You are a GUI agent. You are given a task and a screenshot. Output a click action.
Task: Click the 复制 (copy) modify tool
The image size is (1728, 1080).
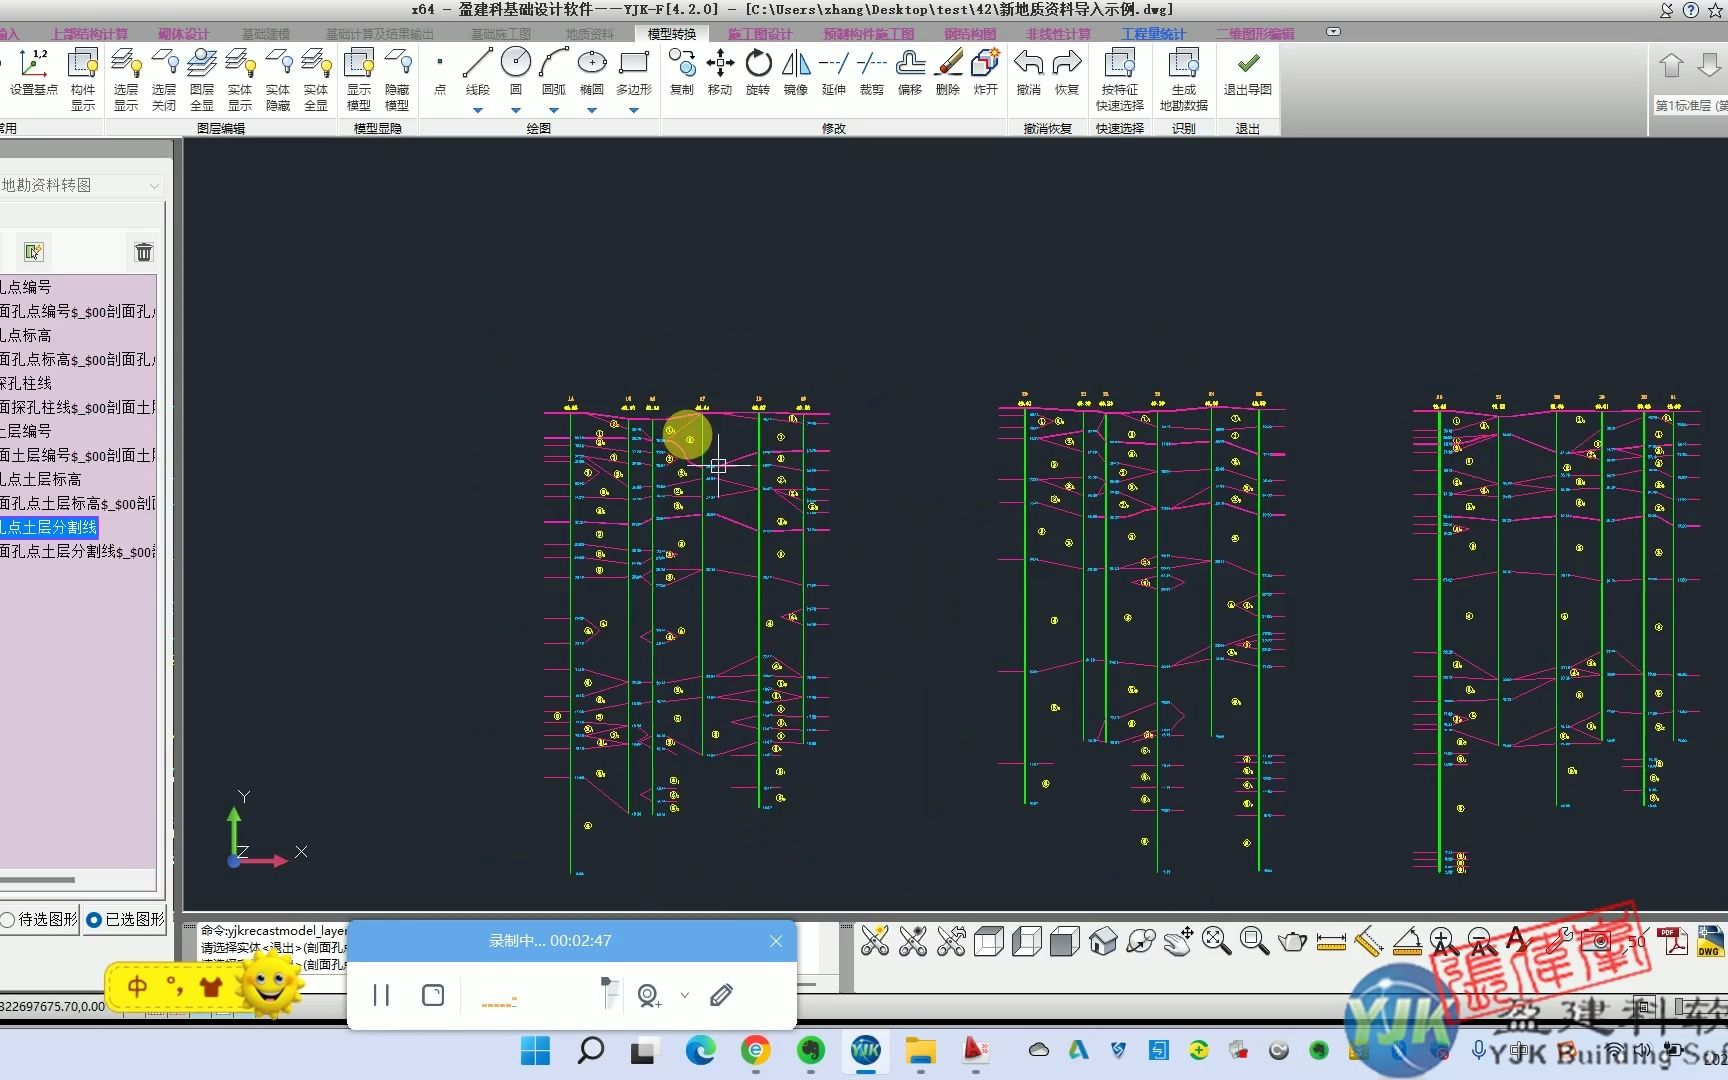(682, 73)
